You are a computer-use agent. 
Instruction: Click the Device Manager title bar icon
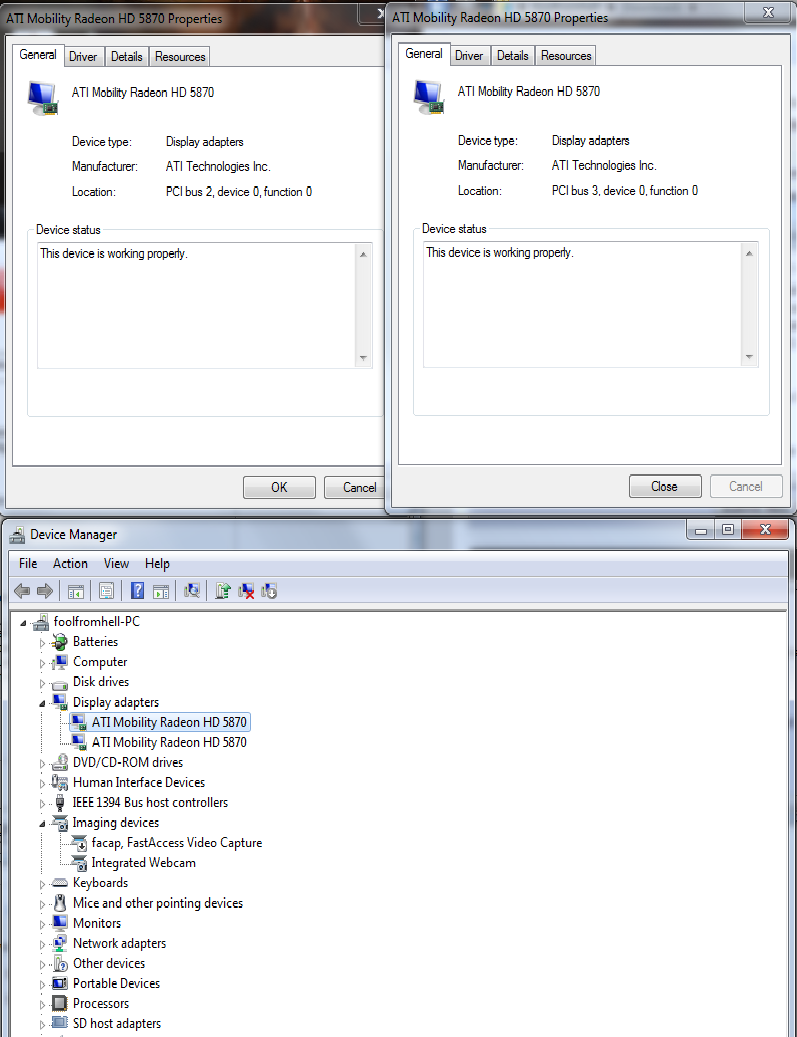tap(17, 534)
